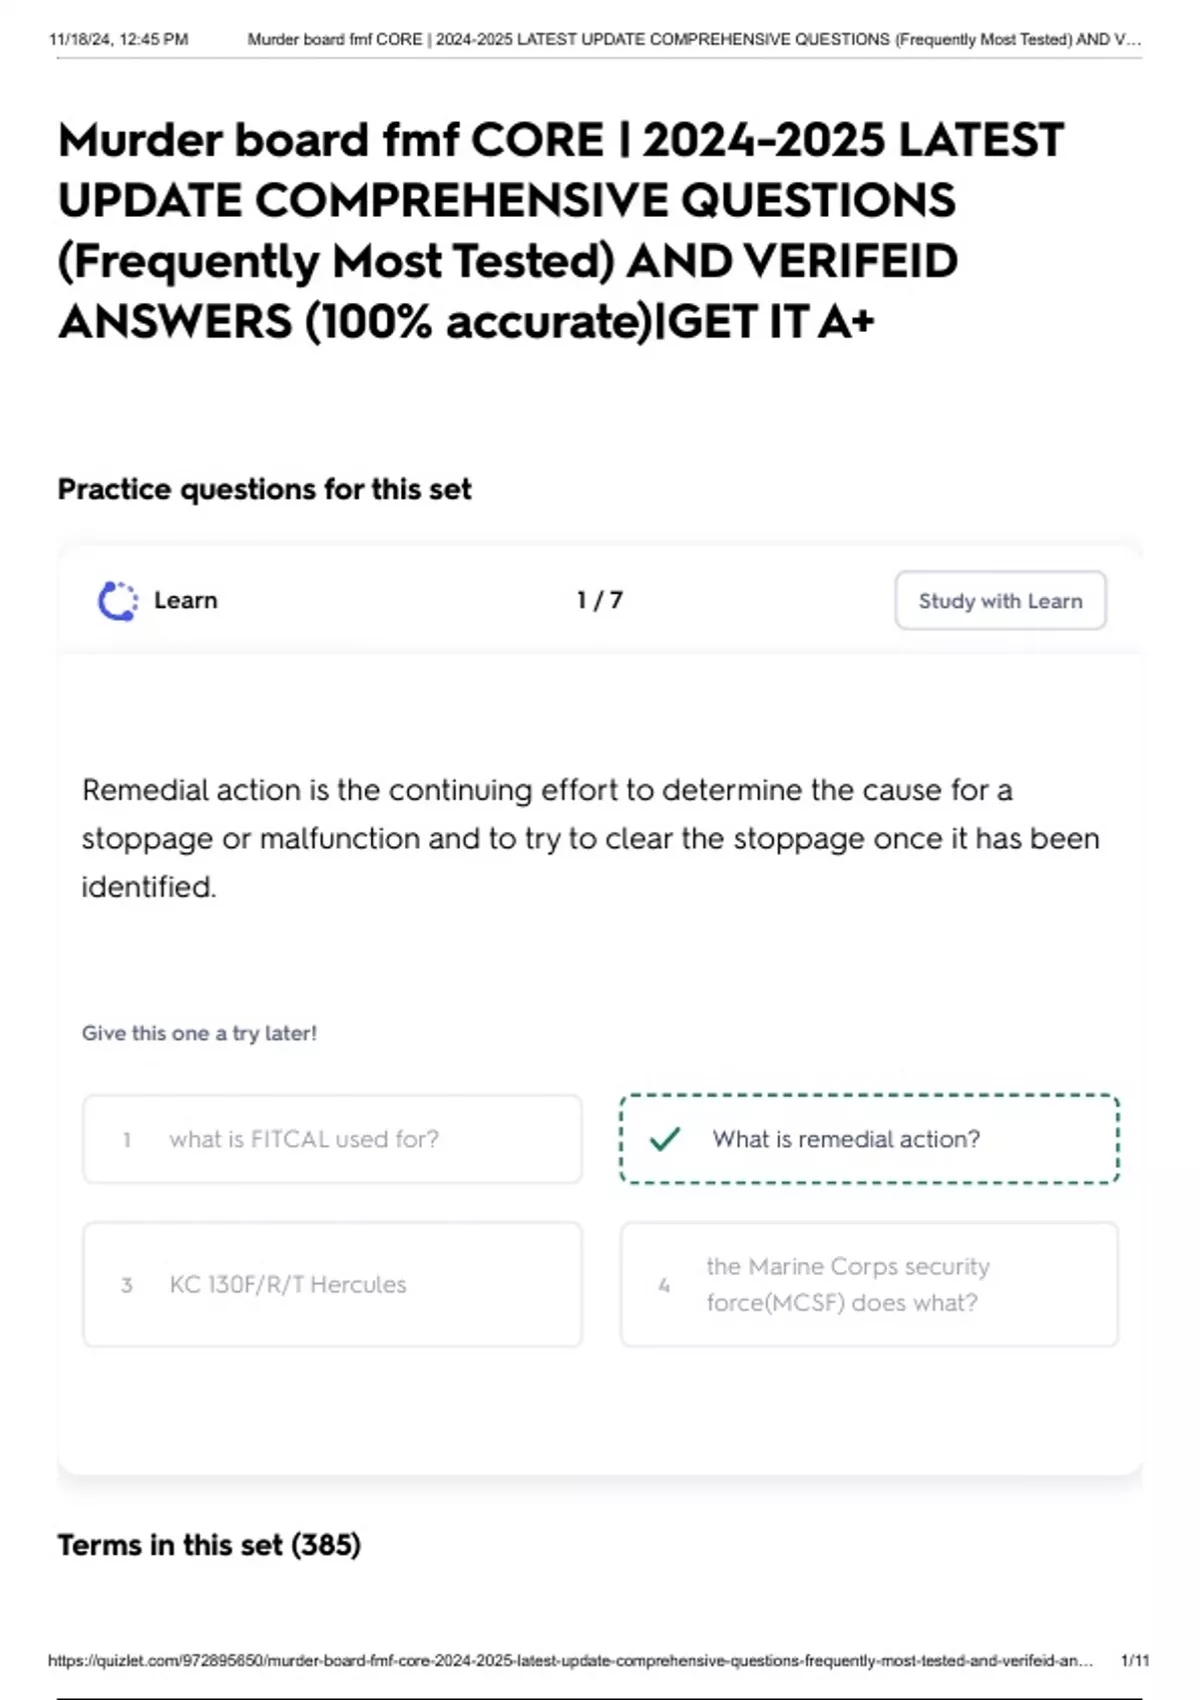Screen dimensions: 1200x1700
Task: Click the 'Terms in this set (385)' heading
Action: coord(209,1545)
